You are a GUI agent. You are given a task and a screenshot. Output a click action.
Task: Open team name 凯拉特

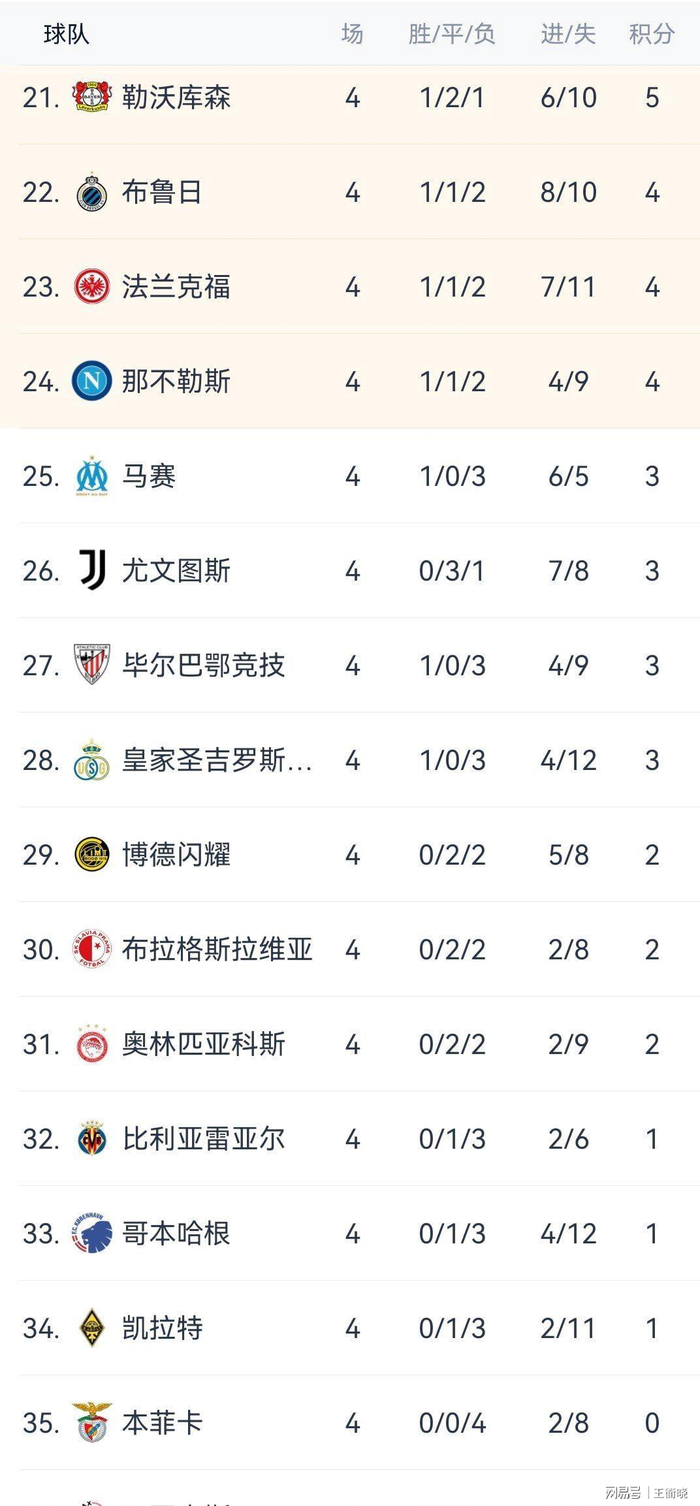click(x=162, y=1328)
